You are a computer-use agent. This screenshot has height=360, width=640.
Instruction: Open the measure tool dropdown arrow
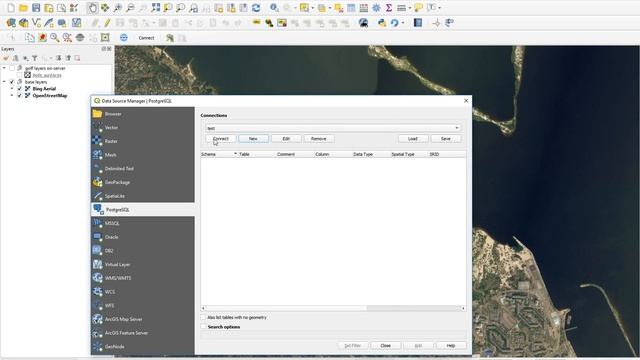[x=410, y=8]
